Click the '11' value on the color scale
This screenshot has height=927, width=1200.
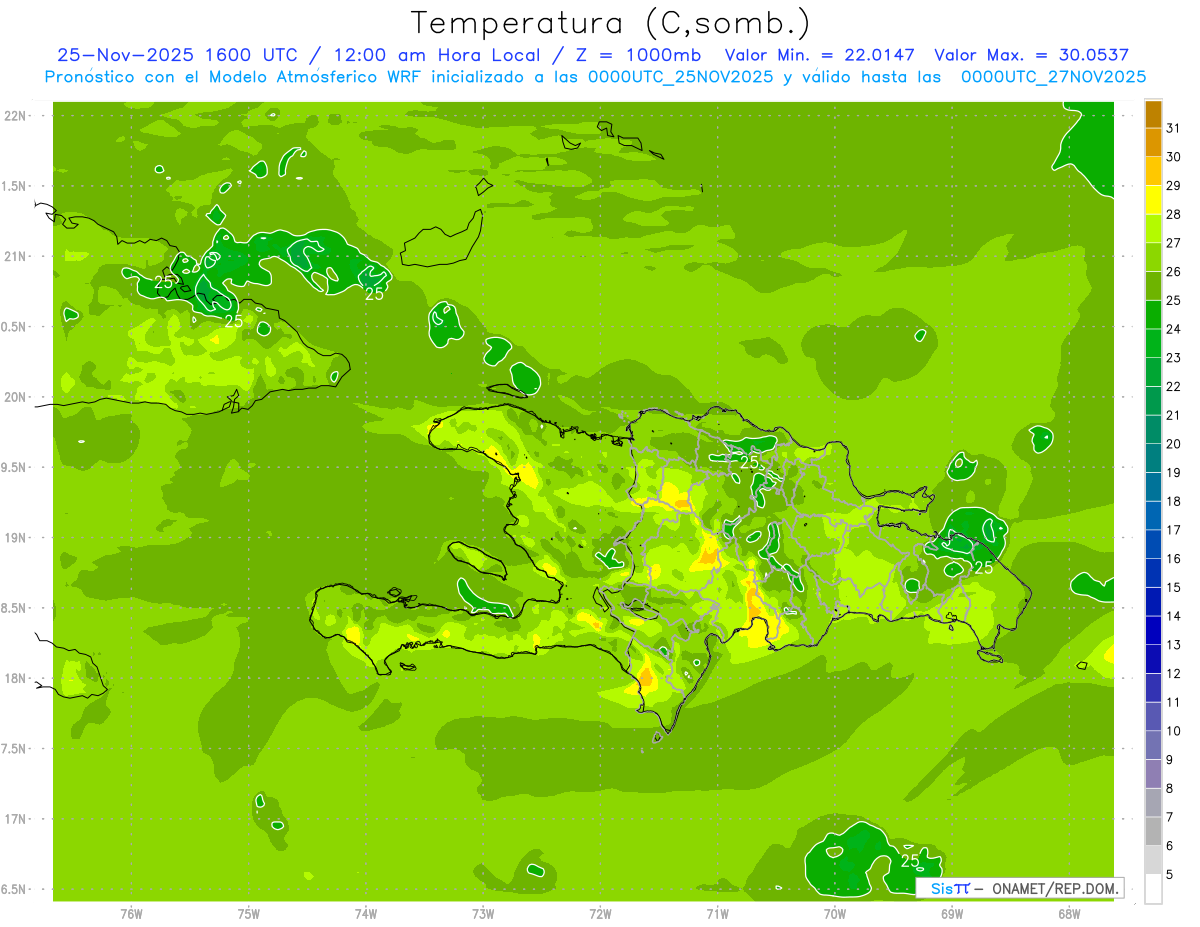pos(1174,703)
